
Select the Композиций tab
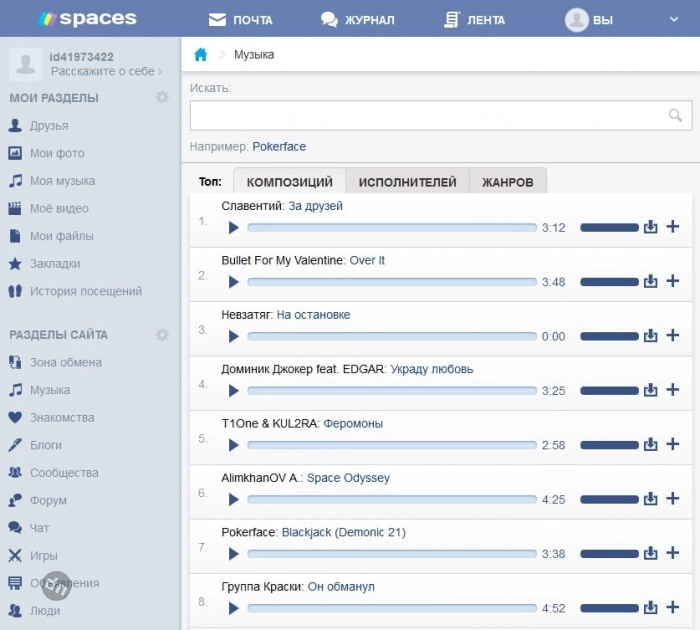[289, 182]
